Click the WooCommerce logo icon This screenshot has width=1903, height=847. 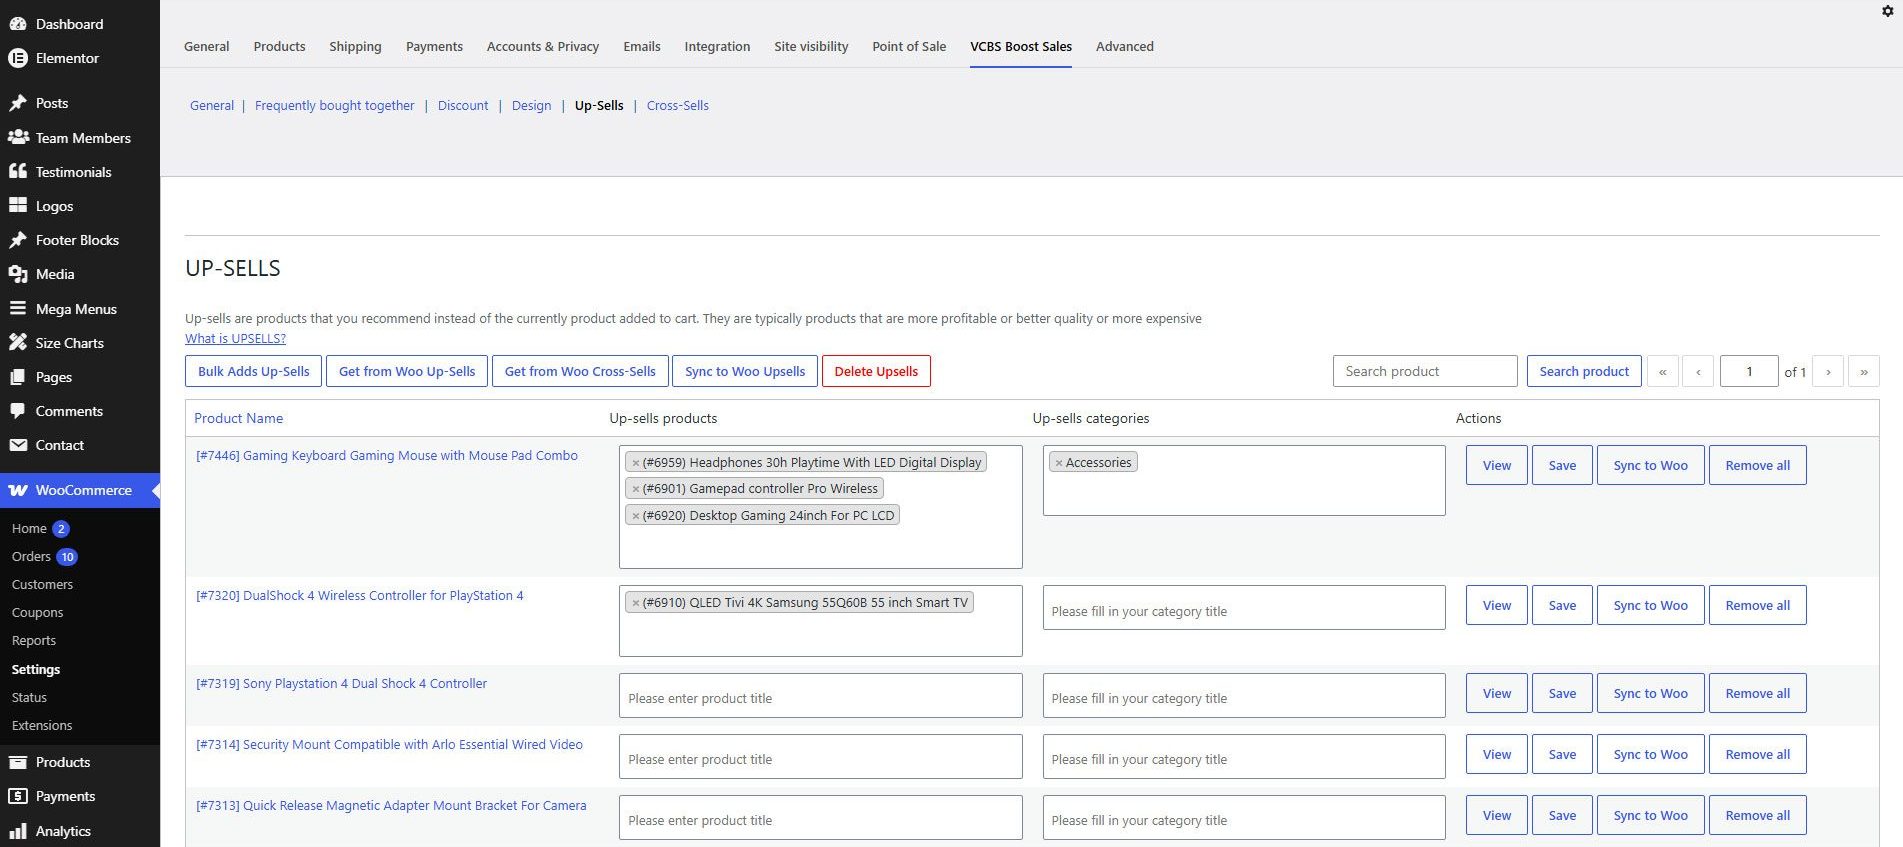[17, 490]
